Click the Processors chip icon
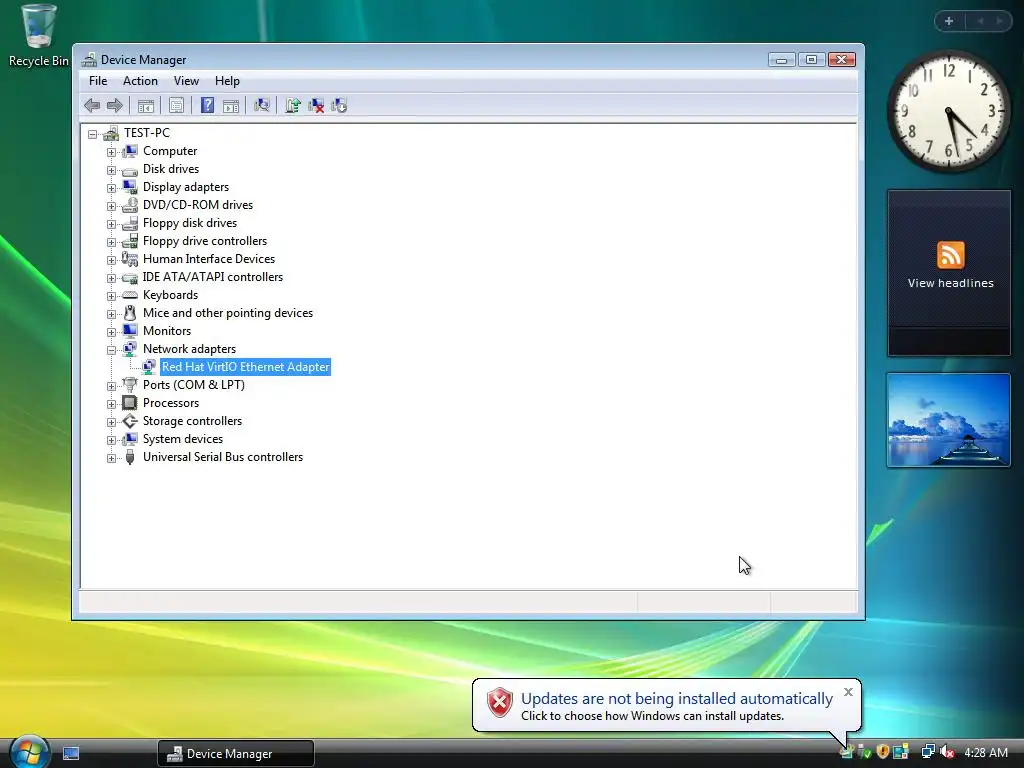 pyautogui.click(x=130, y=403)
